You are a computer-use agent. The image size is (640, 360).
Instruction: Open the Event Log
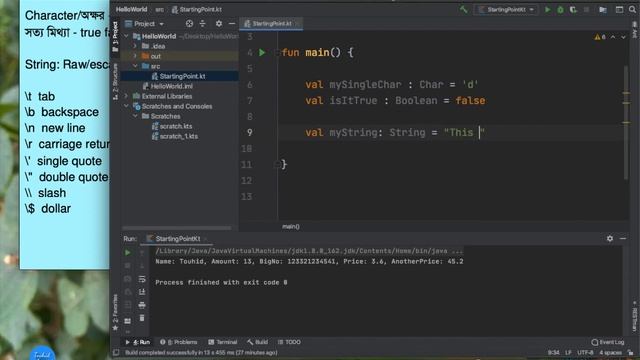tap(607, 342)
